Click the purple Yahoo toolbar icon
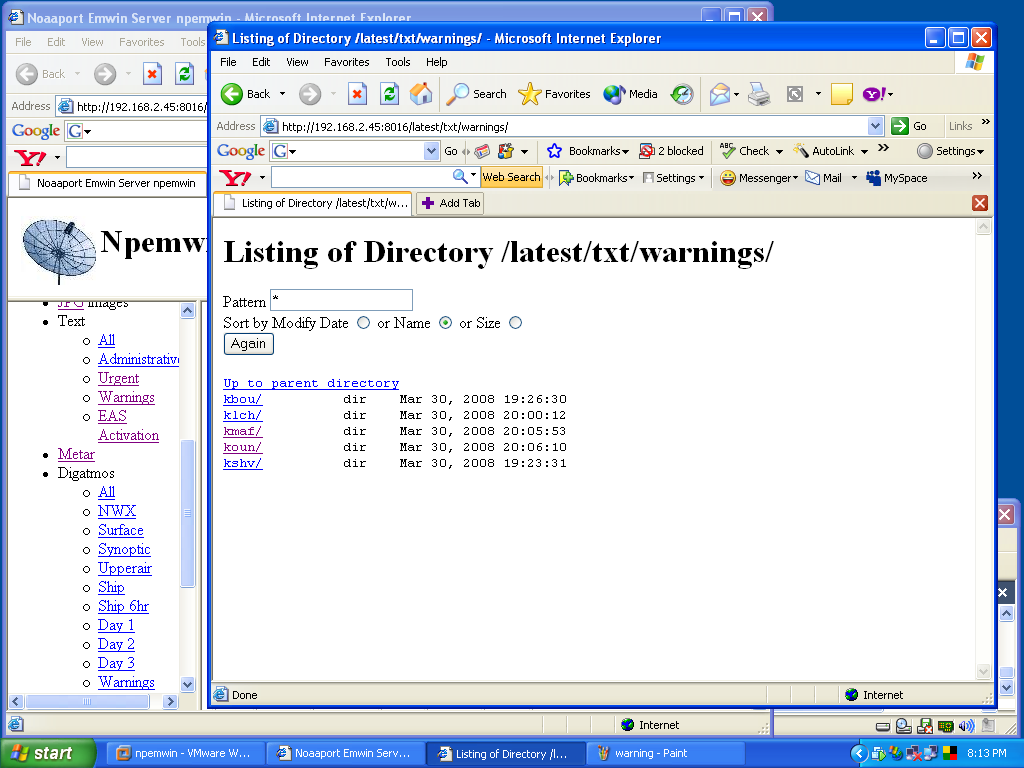 click(874, 94)
